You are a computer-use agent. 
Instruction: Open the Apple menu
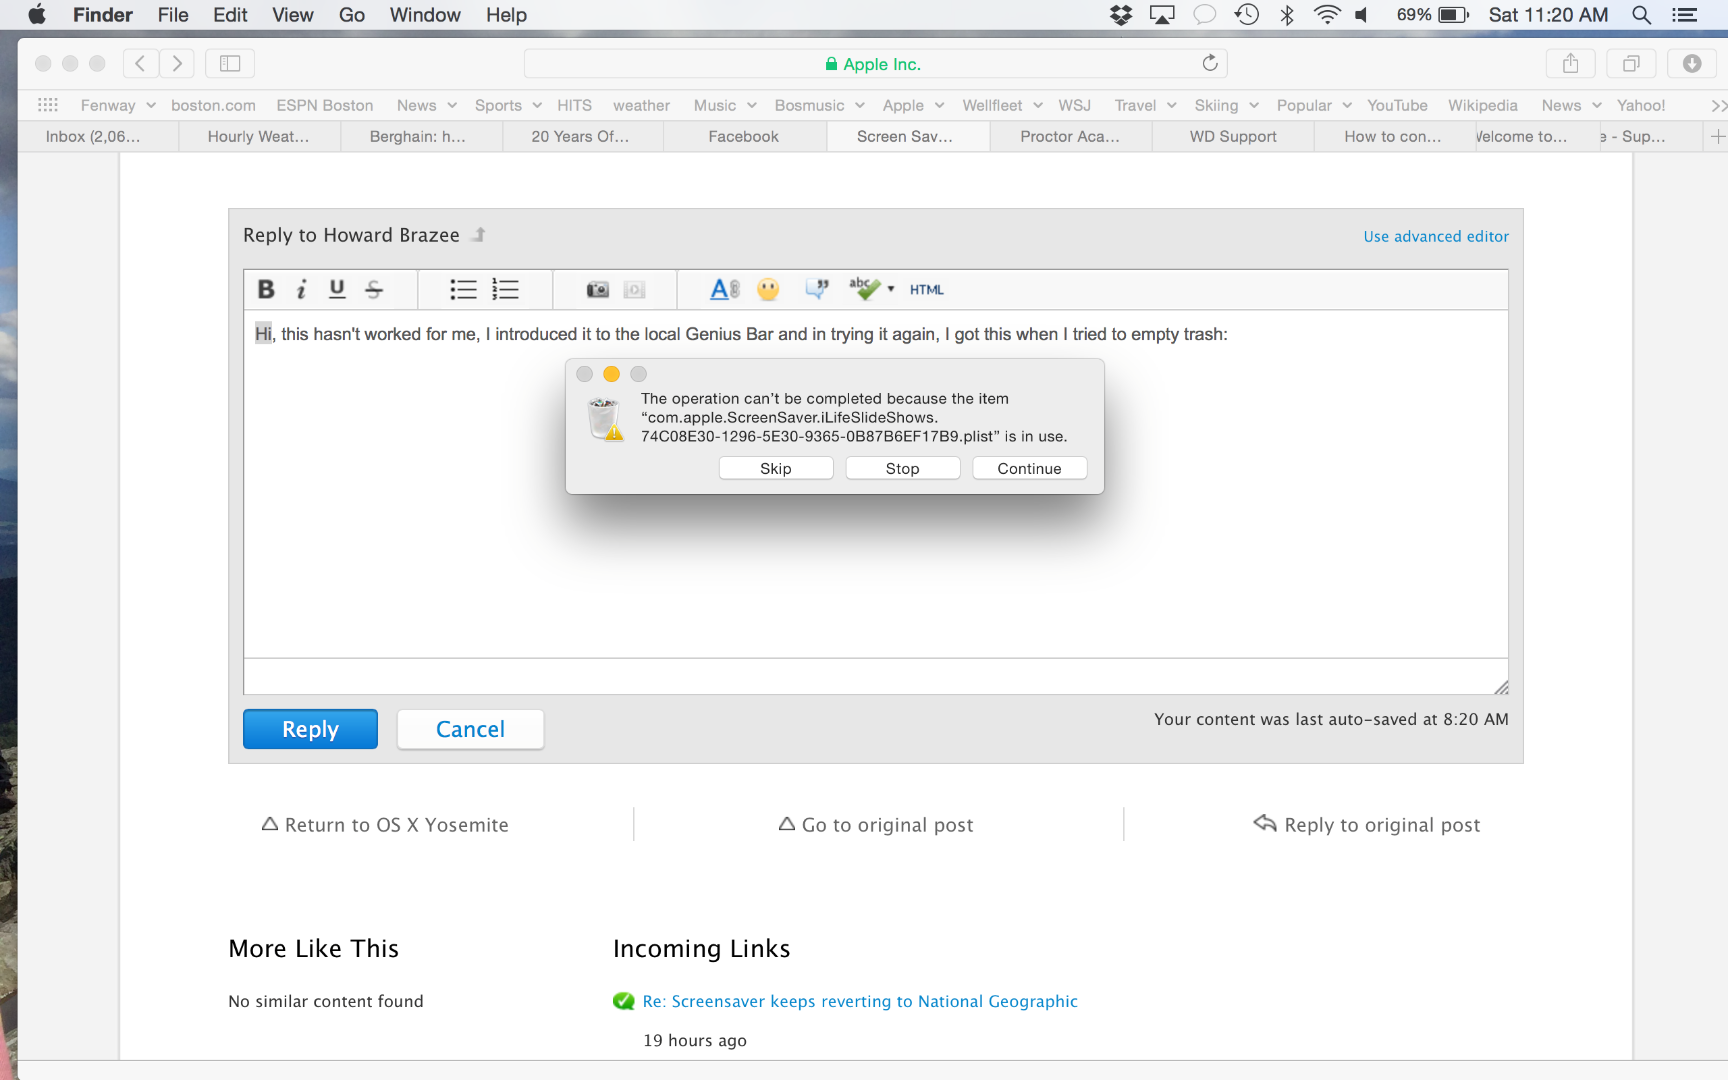click(x=37, y=15)
